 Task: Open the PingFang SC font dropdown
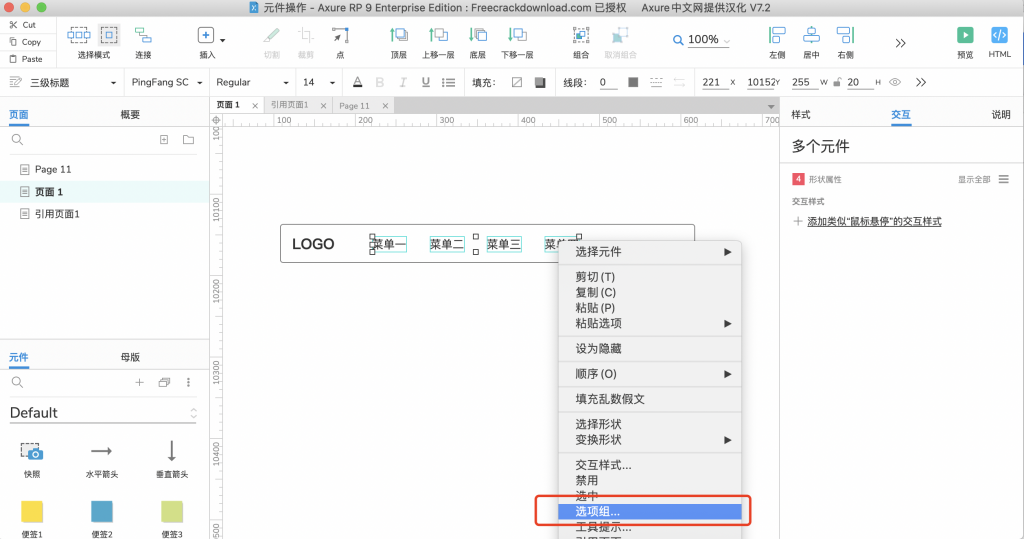(166, 82)
